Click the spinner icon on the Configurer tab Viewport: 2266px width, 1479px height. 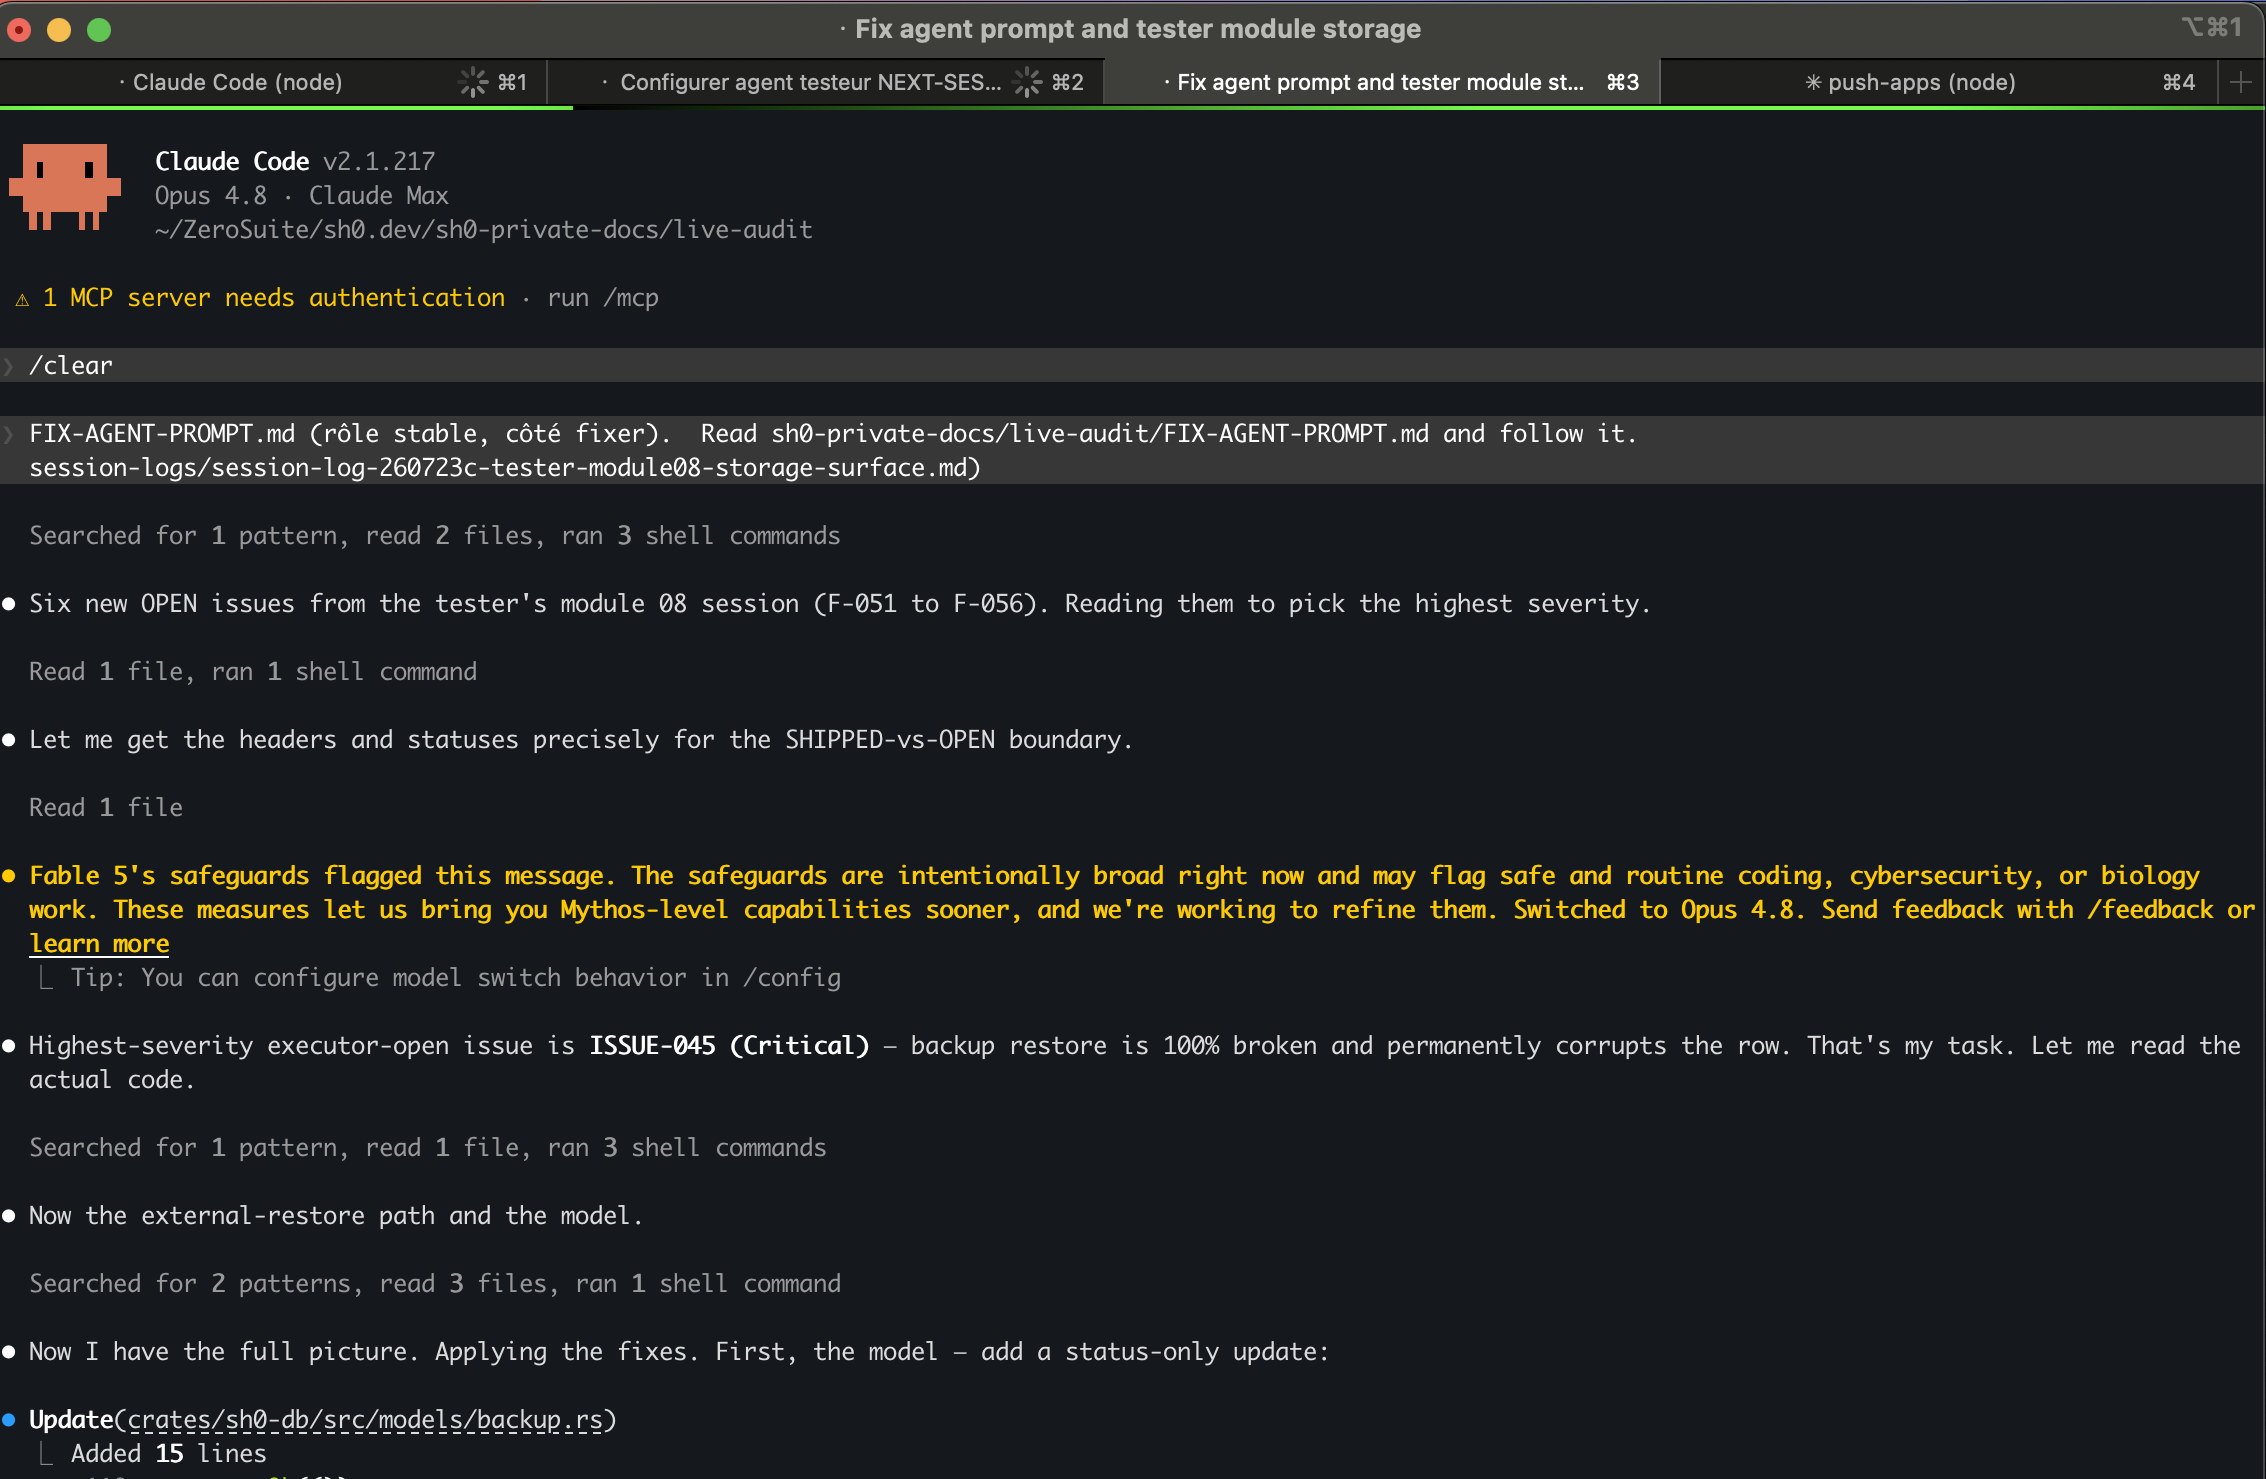coord(1027,82)
